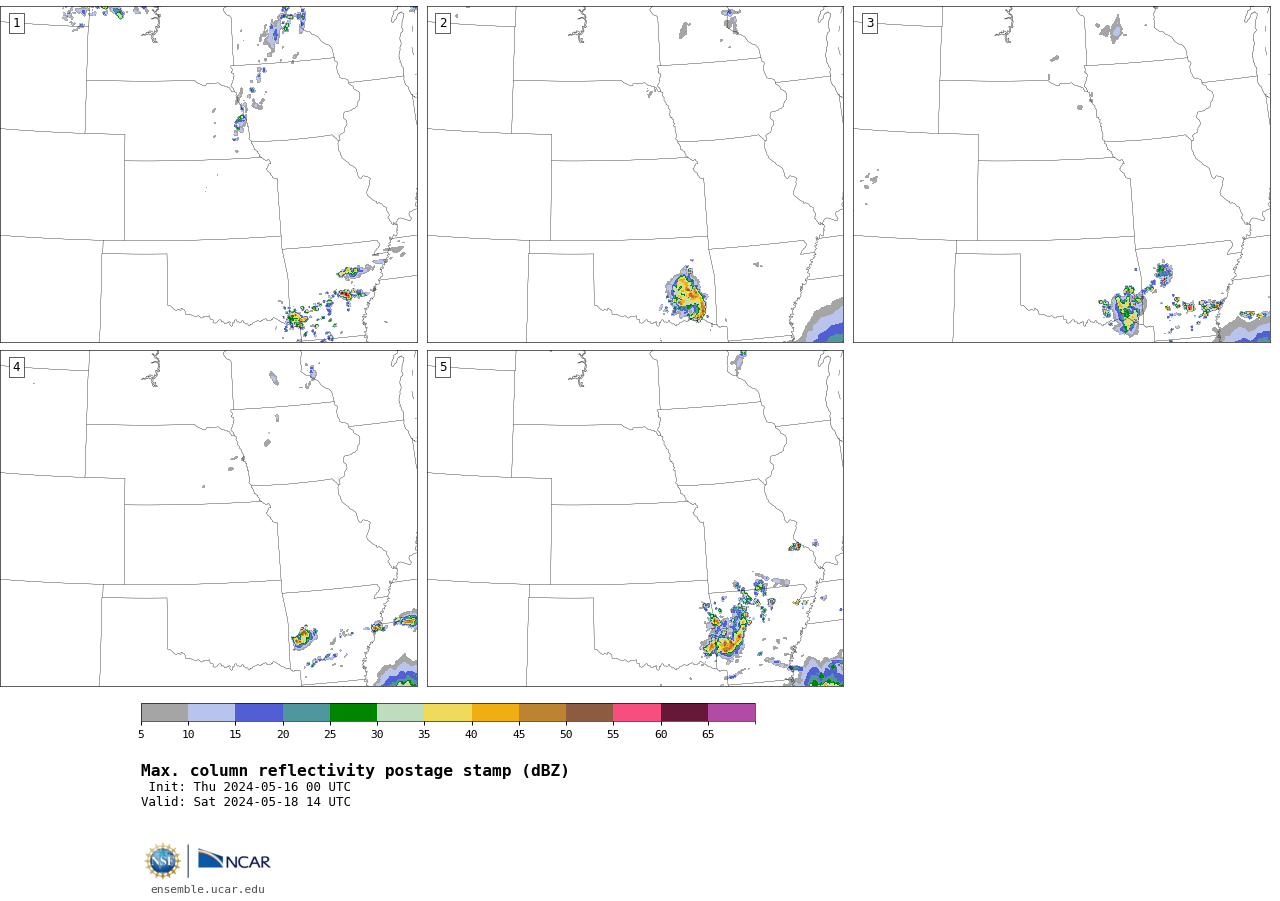
Task: Click the panel number label 3
Action: (870, 23)
